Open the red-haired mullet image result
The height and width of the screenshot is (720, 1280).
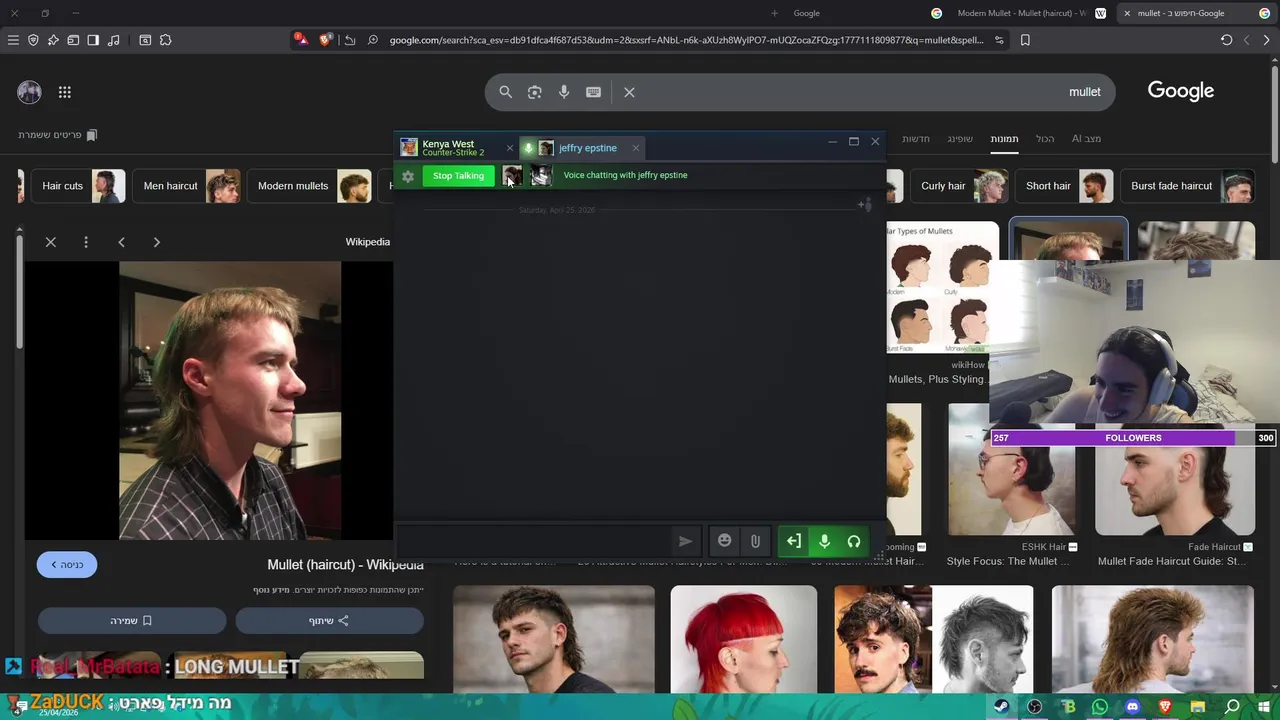[744, 639]
